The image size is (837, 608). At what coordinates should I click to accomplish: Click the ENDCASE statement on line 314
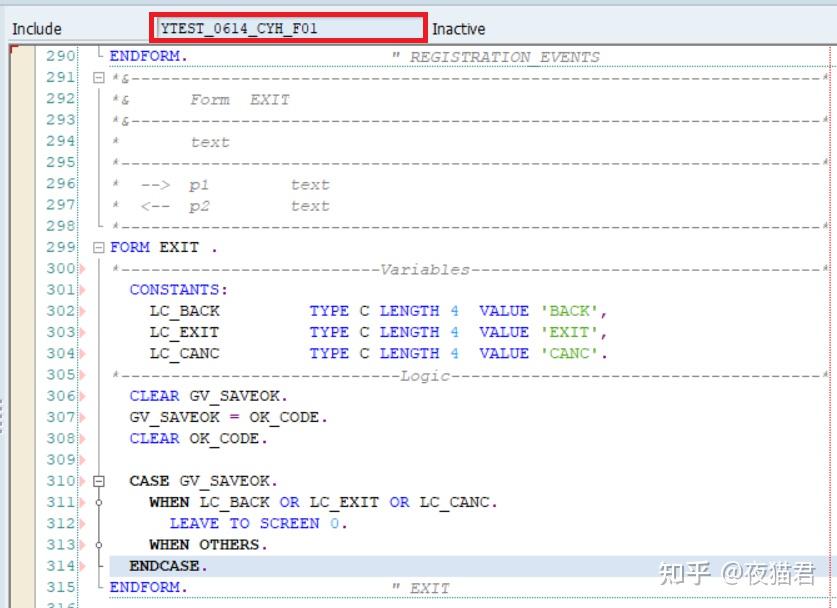[169, 566]
